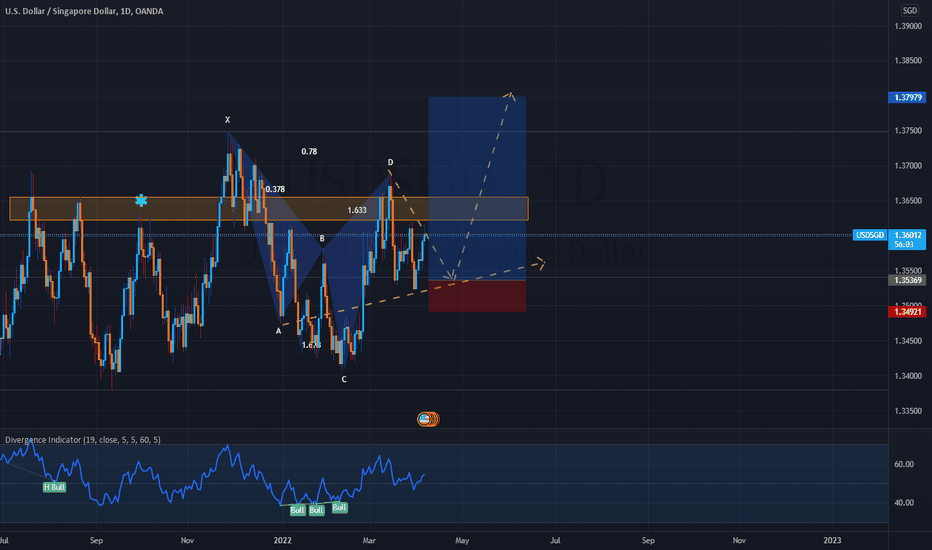Screen dimensions: 932x550
Task: Click the stacked economic event flag icons
Action: pyautogui.click(x=428, y=419)
